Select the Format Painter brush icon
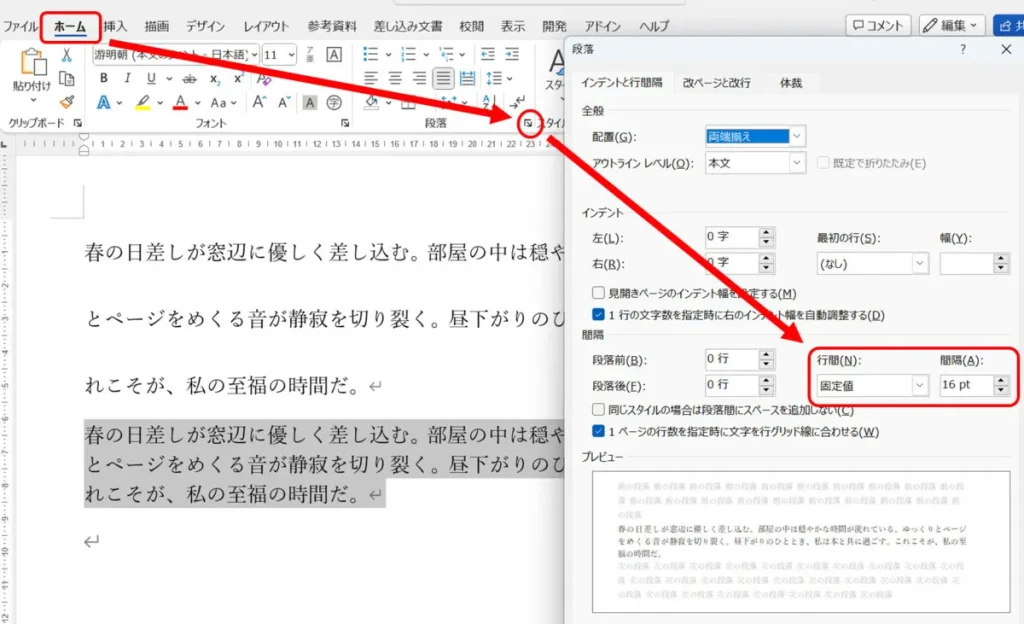Viewport: 1024px width, 624px height. coord(67,102)
